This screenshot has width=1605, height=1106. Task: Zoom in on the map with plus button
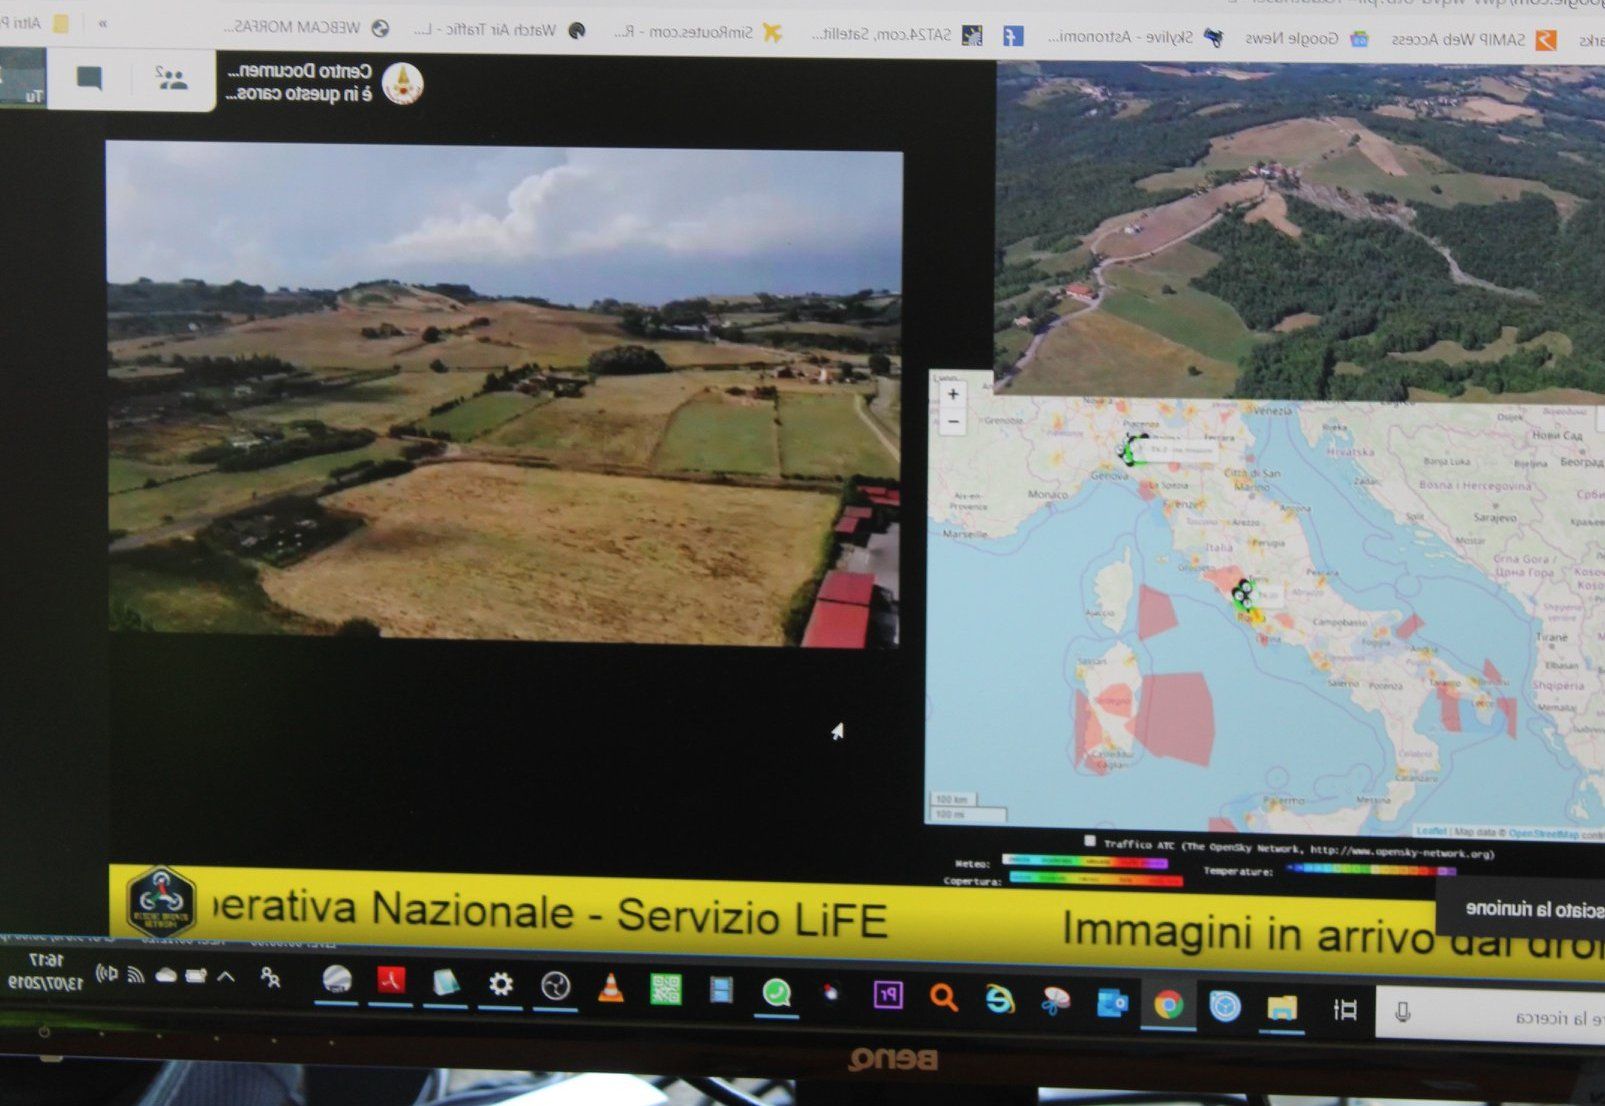[953, 394]
